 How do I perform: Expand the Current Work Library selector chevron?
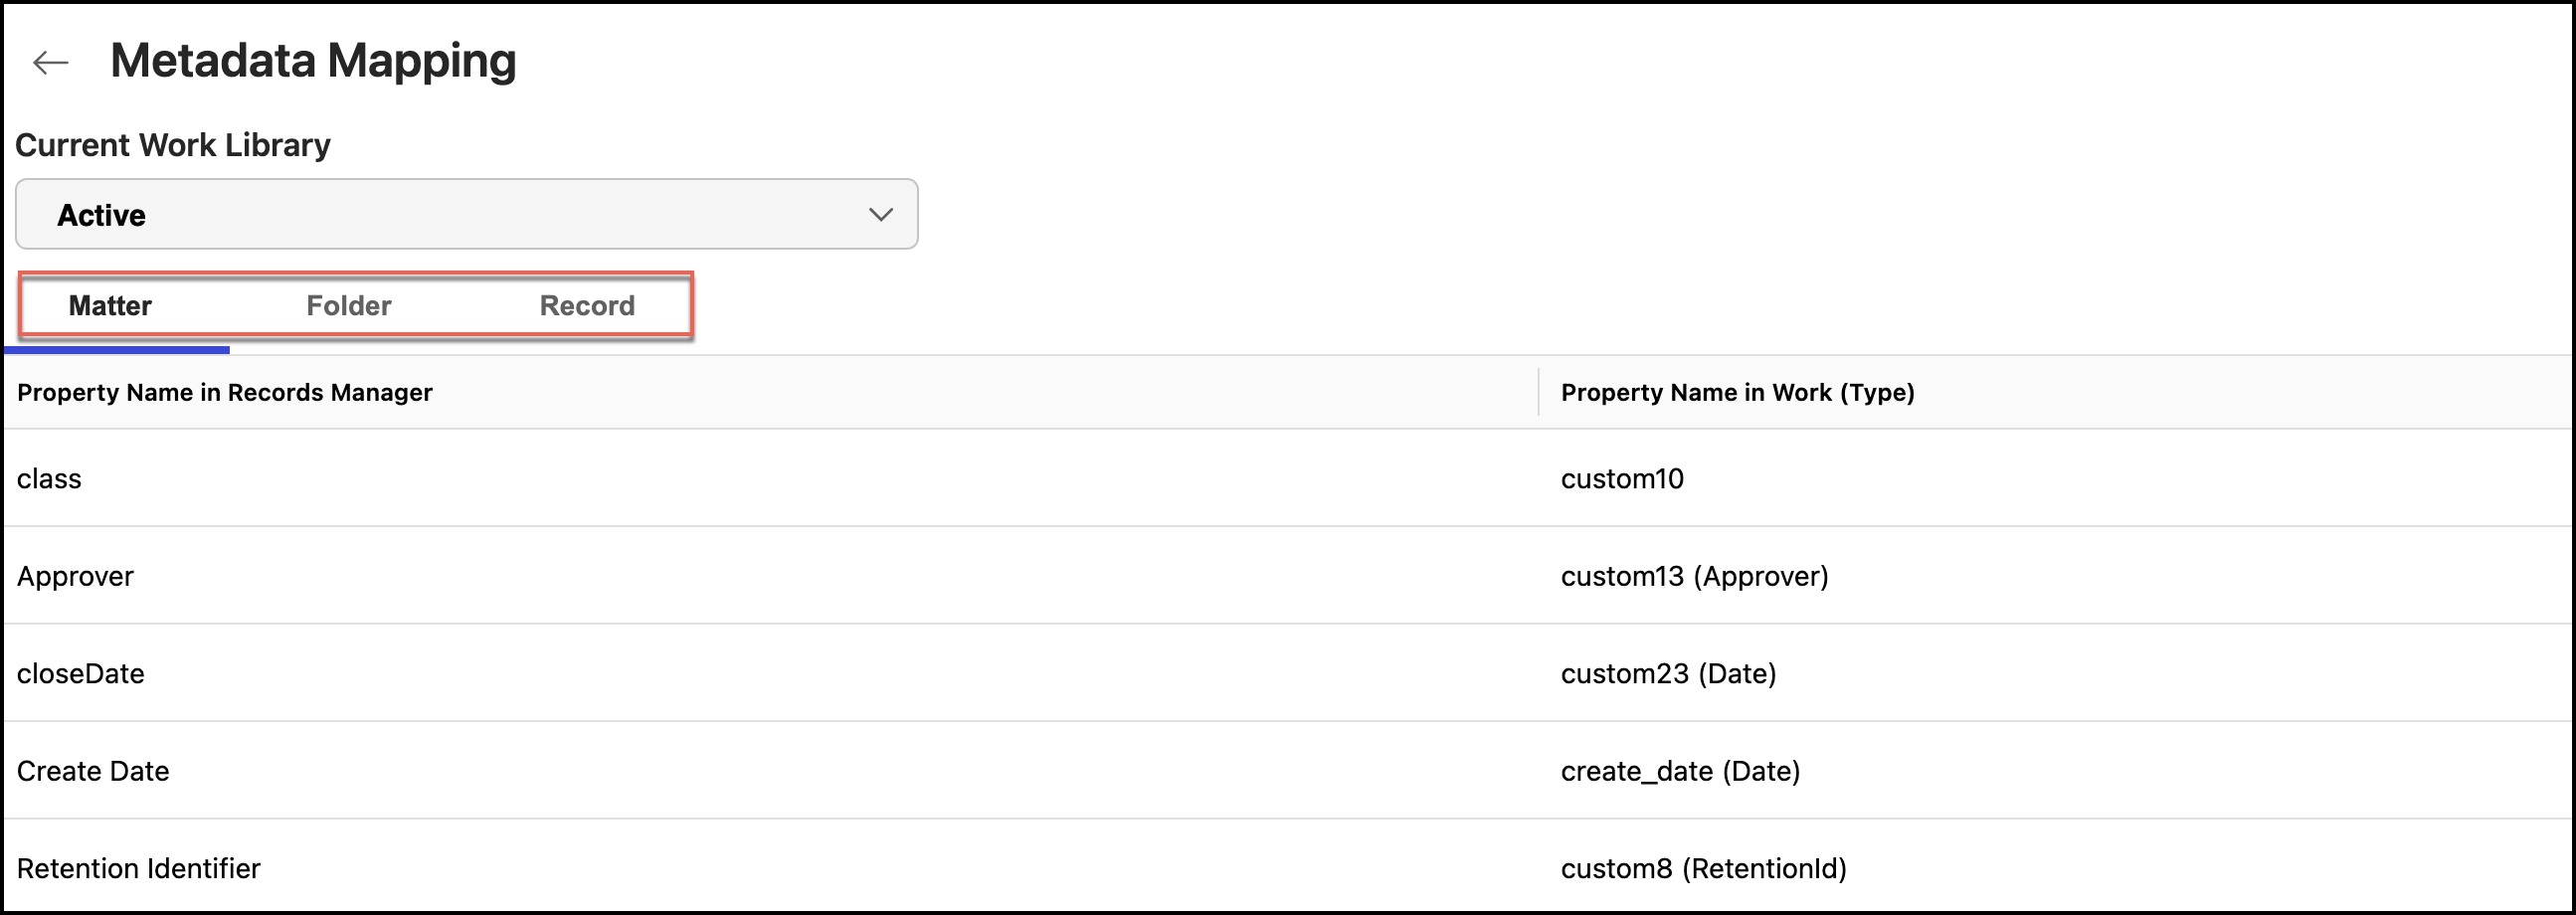pos(879,213)
